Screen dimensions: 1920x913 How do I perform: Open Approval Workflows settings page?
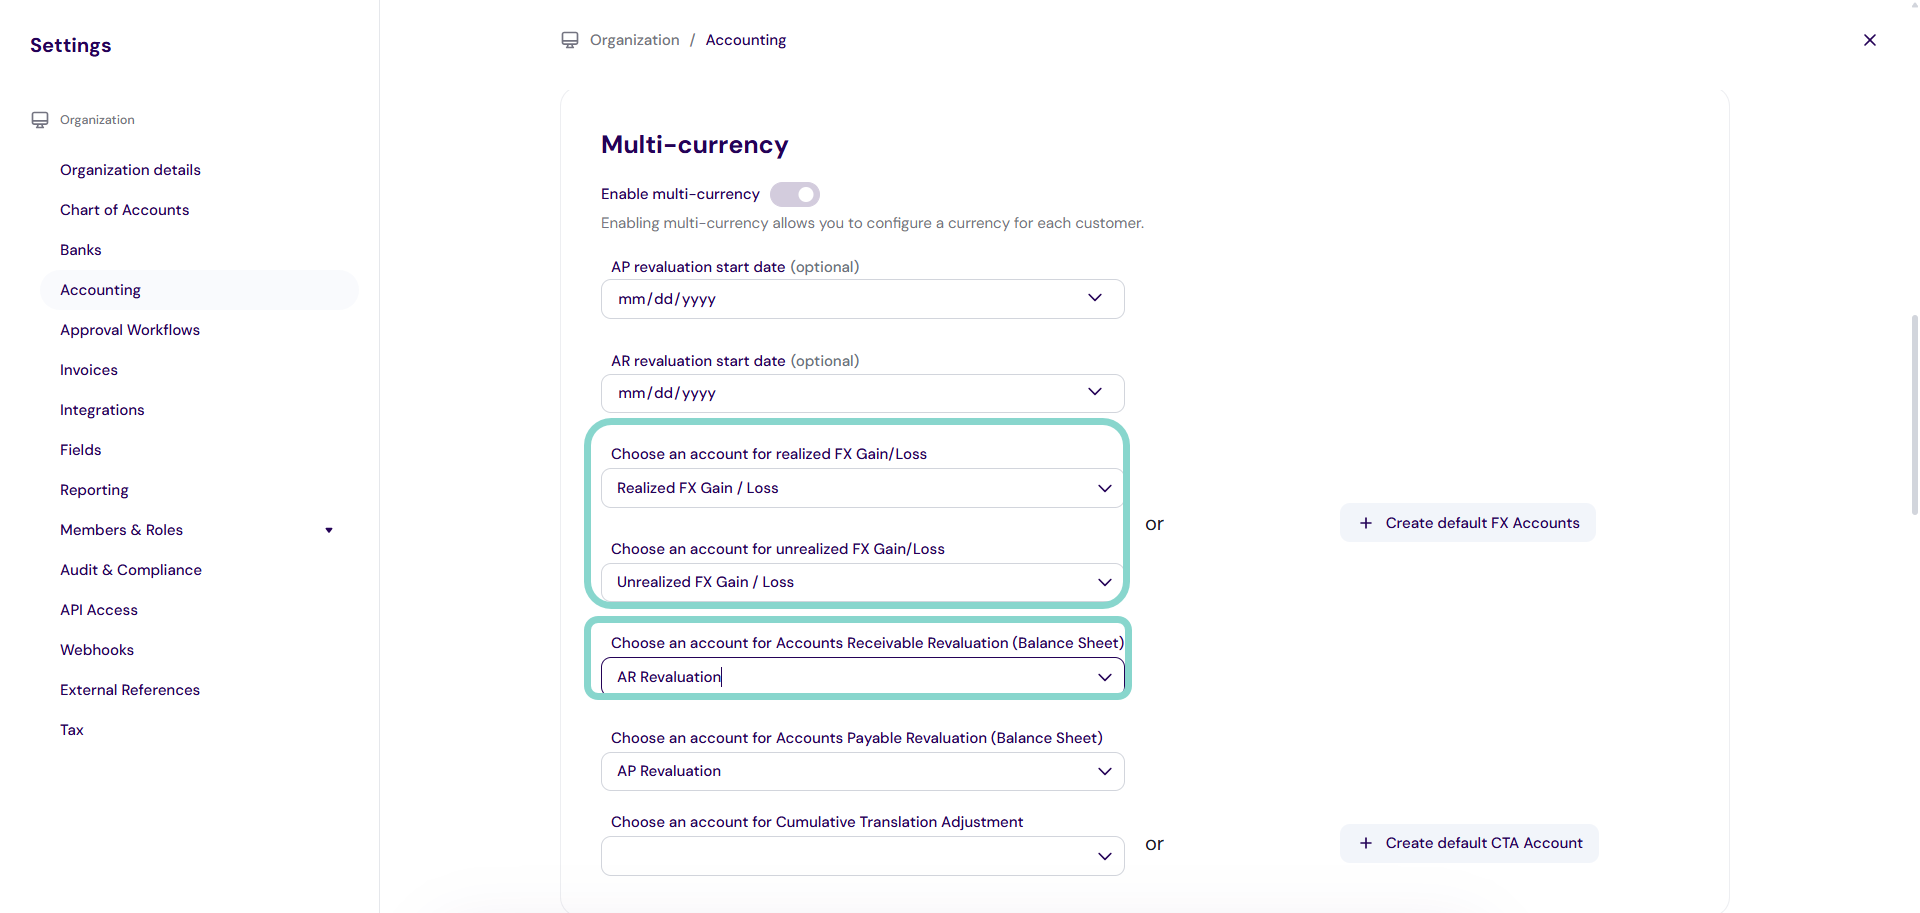pos(130,330)
